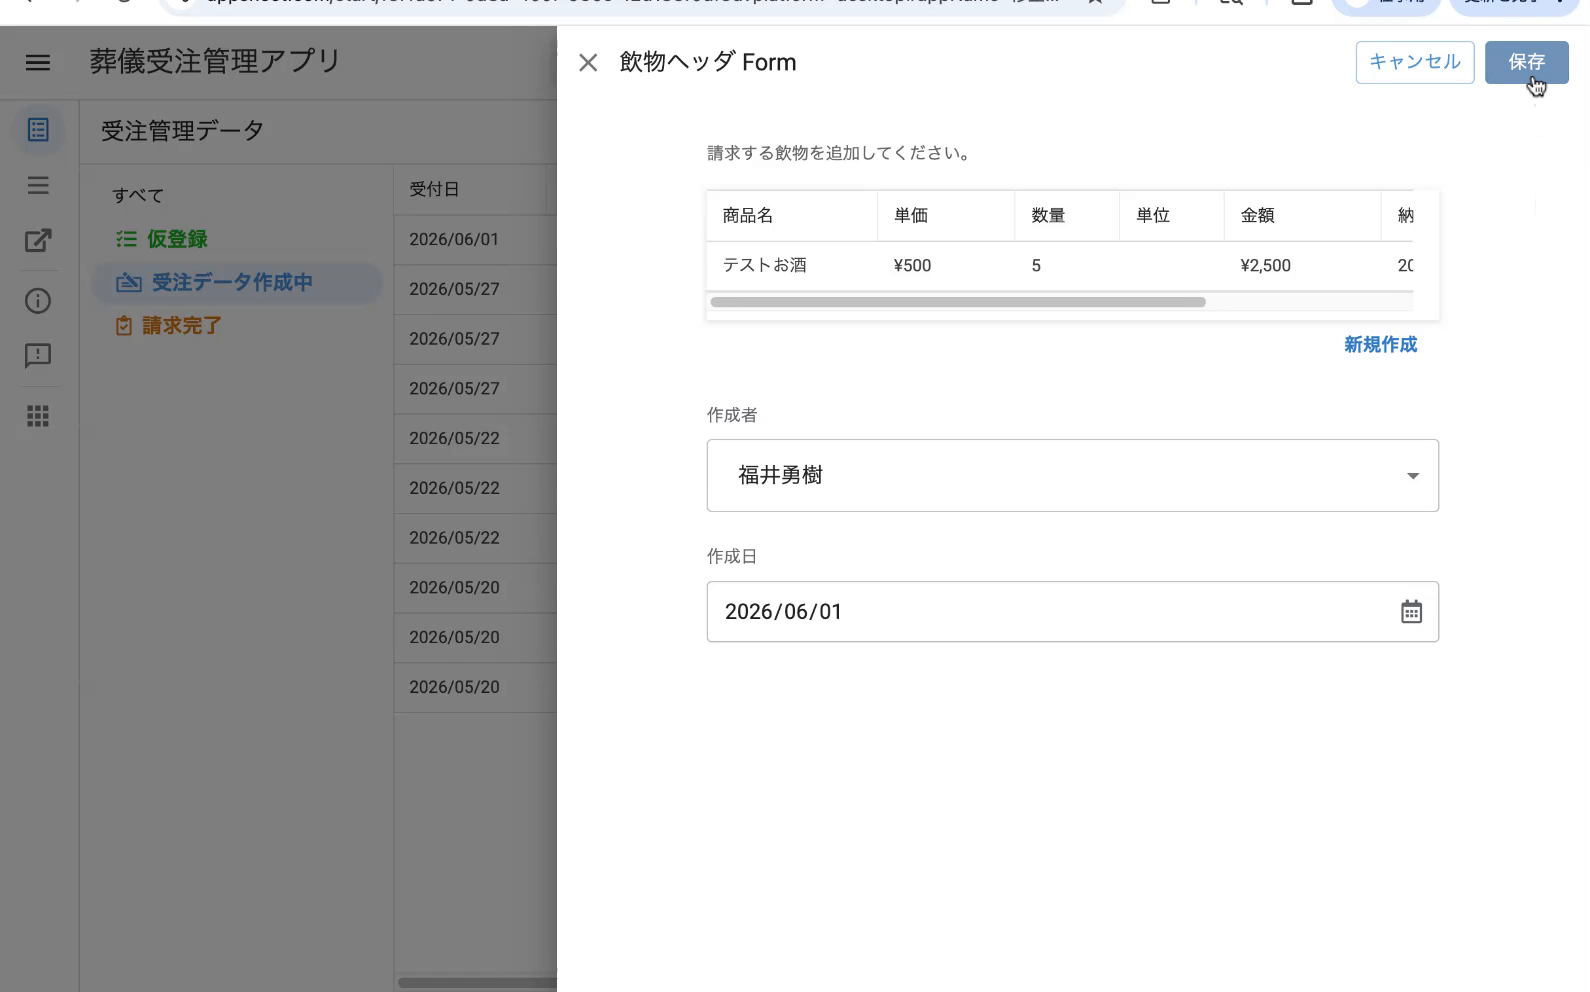Click the 単価 column header
This screenshot has height=992, width=1590.
point(946,216)
